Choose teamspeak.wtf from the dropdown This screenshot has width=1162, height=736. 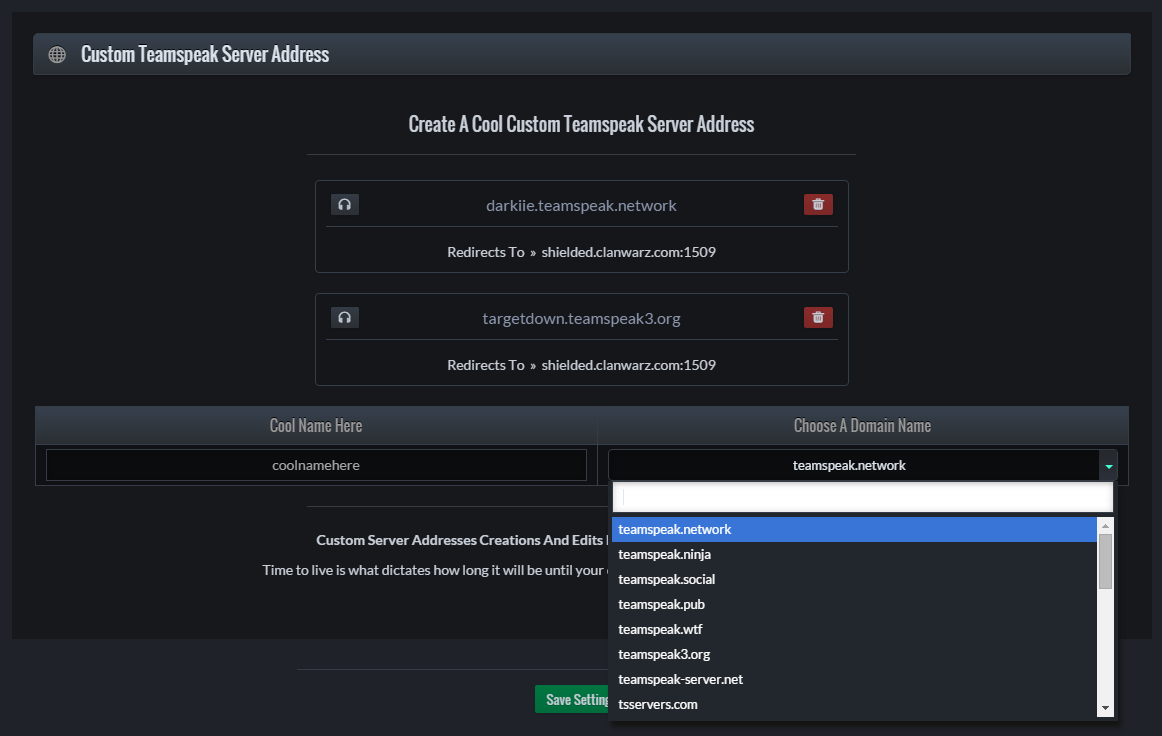[x=854, y=629]
